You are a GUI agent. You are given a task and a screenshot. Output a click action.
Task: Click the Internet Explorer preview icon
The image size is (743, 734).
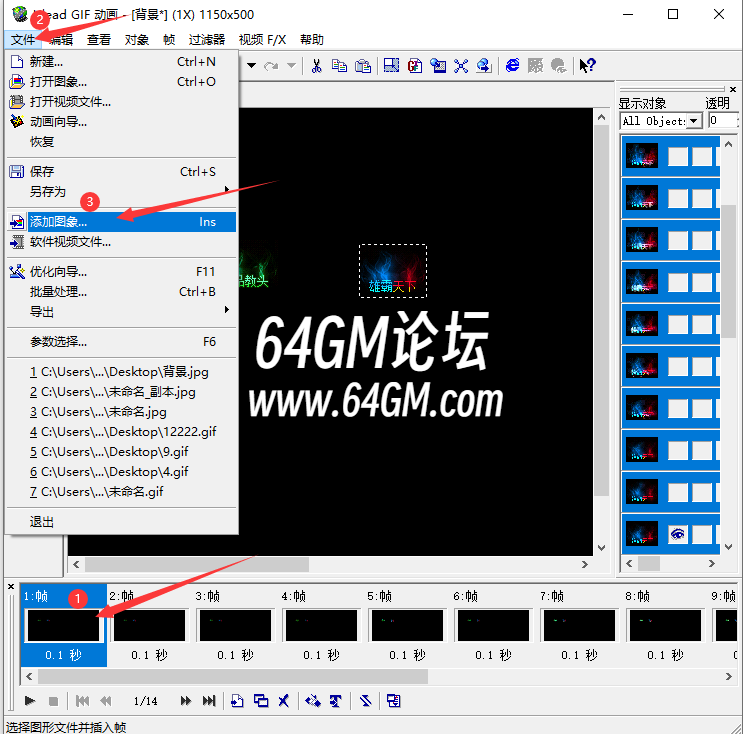click(512, 65)
